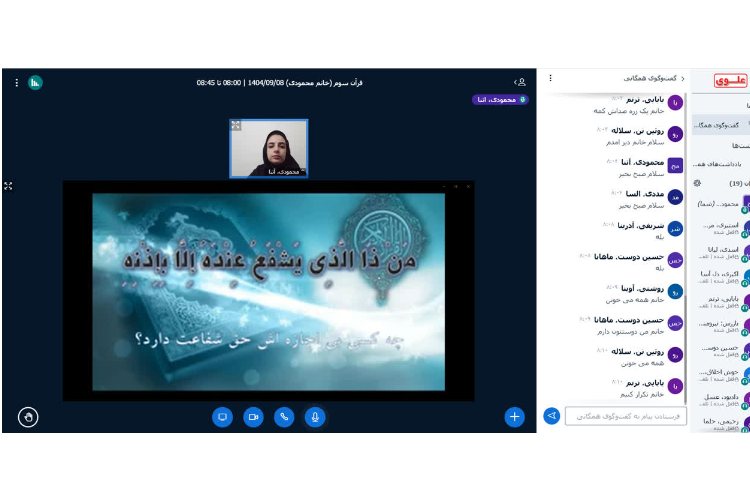Image resolution: width=750 pixels, height=480 pixels.
Task: Make the webcam video fullscreen via its corner icon
Action: coord(236,125)
